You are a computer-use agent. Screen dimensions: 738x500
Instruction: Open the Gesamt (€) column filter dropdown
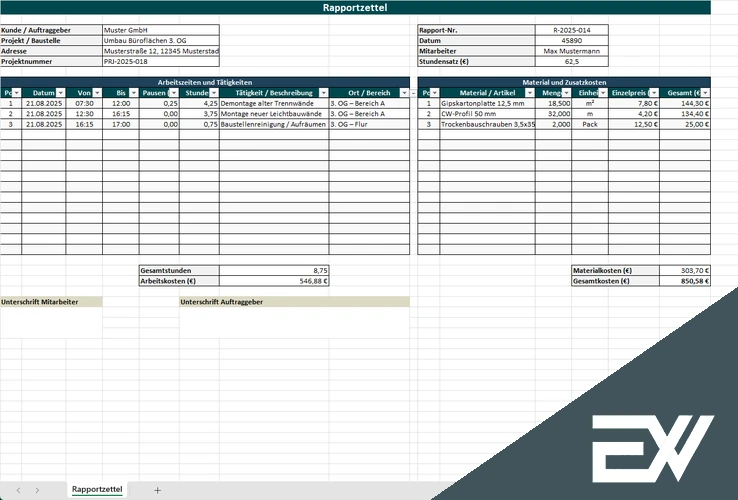(705, 93)
